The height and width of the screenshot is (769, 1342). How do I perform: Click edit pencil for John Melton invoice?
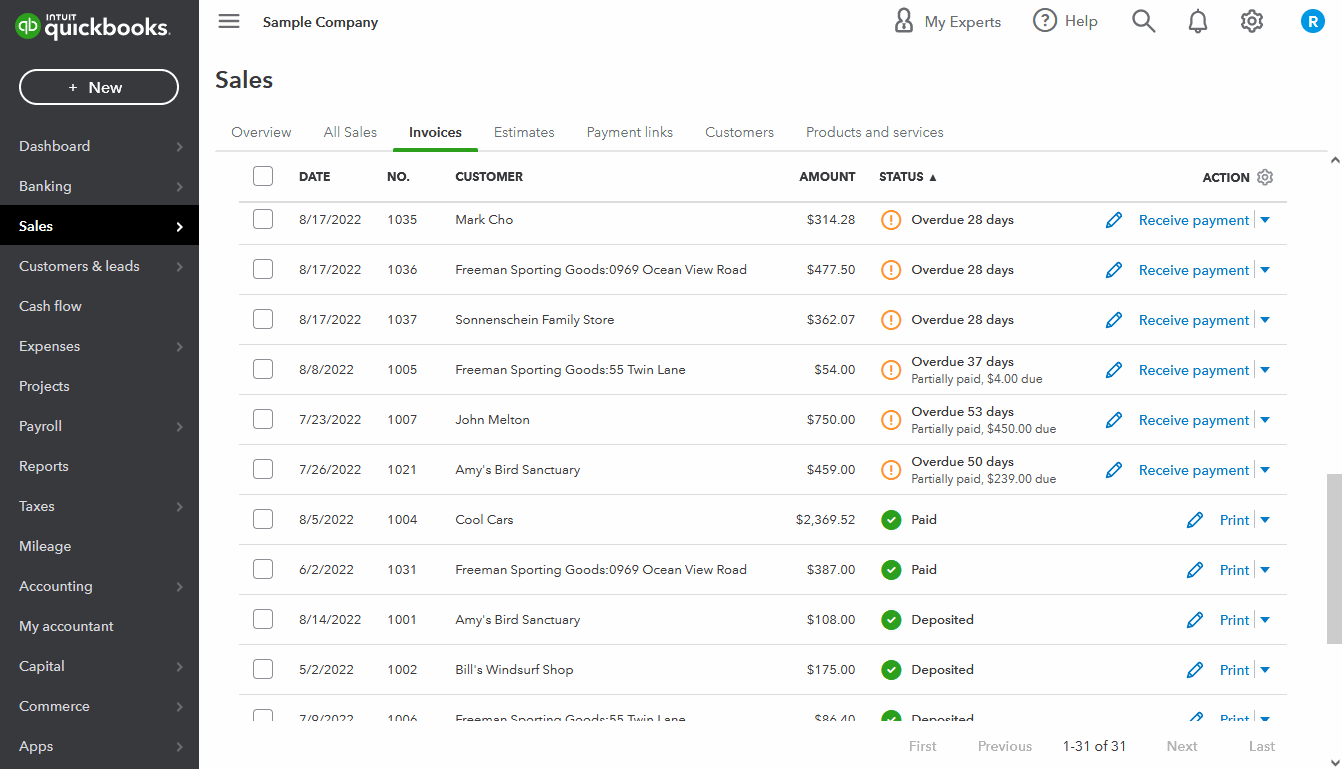(1114, 420)
